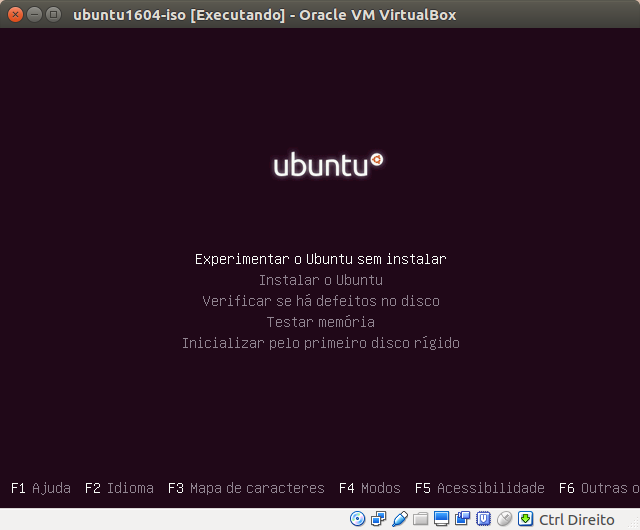Viewport: 640px width, 530px height.
Task: Open F2 Idioma language option
Action: (119, 488)
